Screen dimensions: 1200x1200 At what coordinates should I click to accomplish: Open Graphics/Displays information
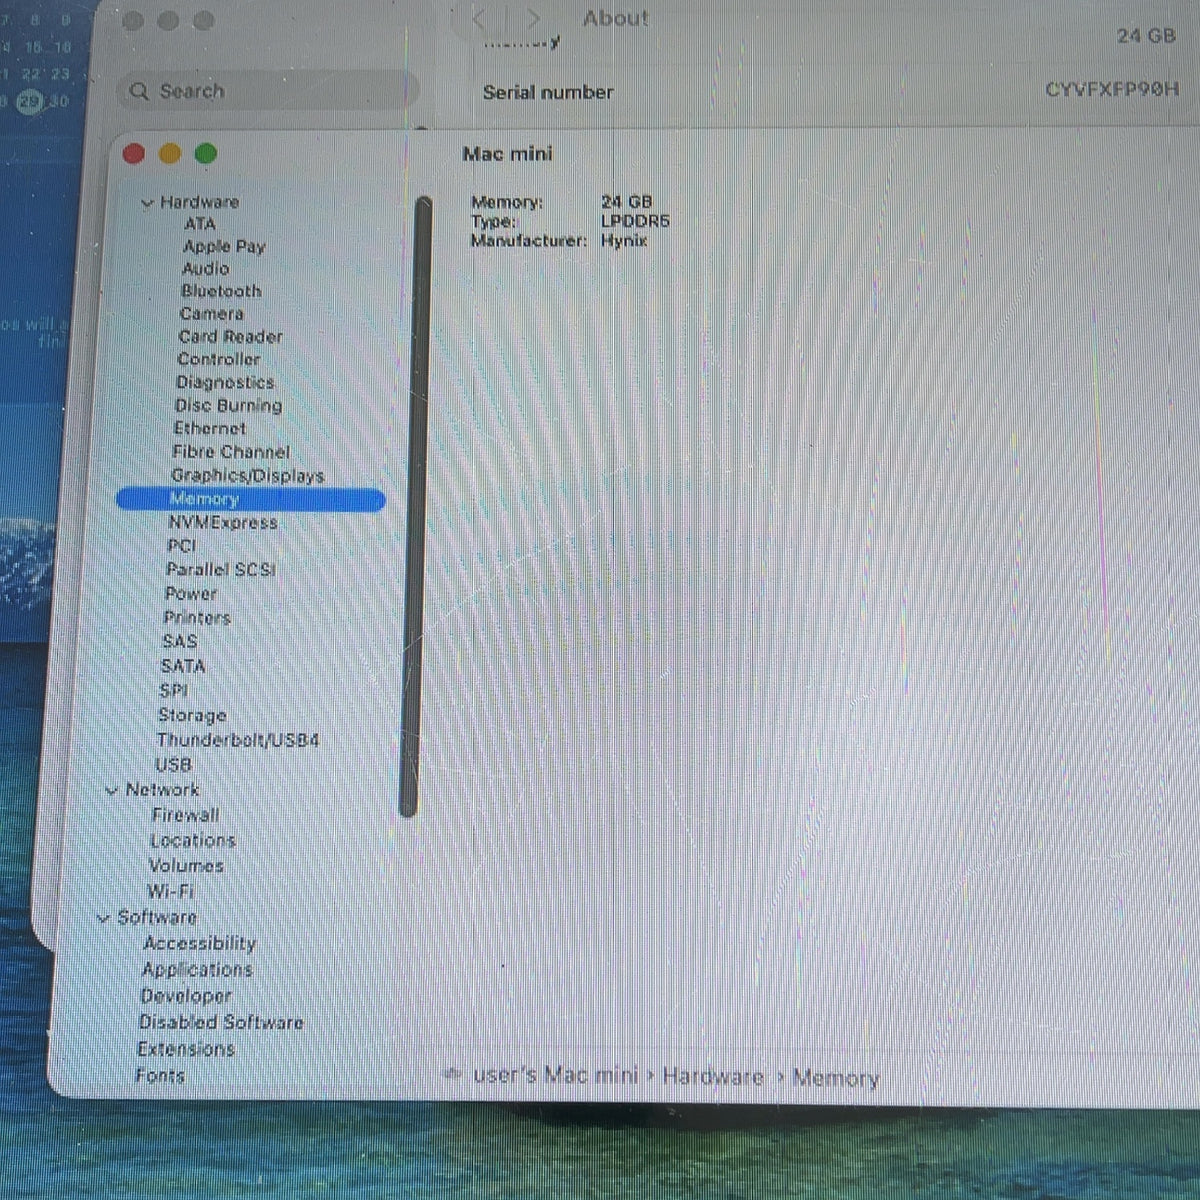coord(247,476)
